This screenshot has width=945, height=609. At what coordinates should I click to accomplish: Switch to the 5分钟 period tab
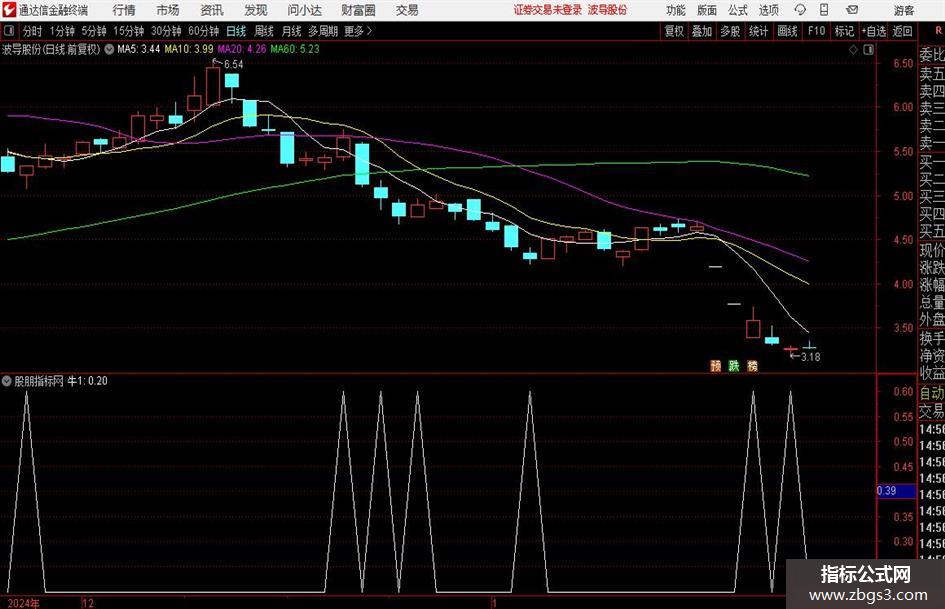(94, 31)
